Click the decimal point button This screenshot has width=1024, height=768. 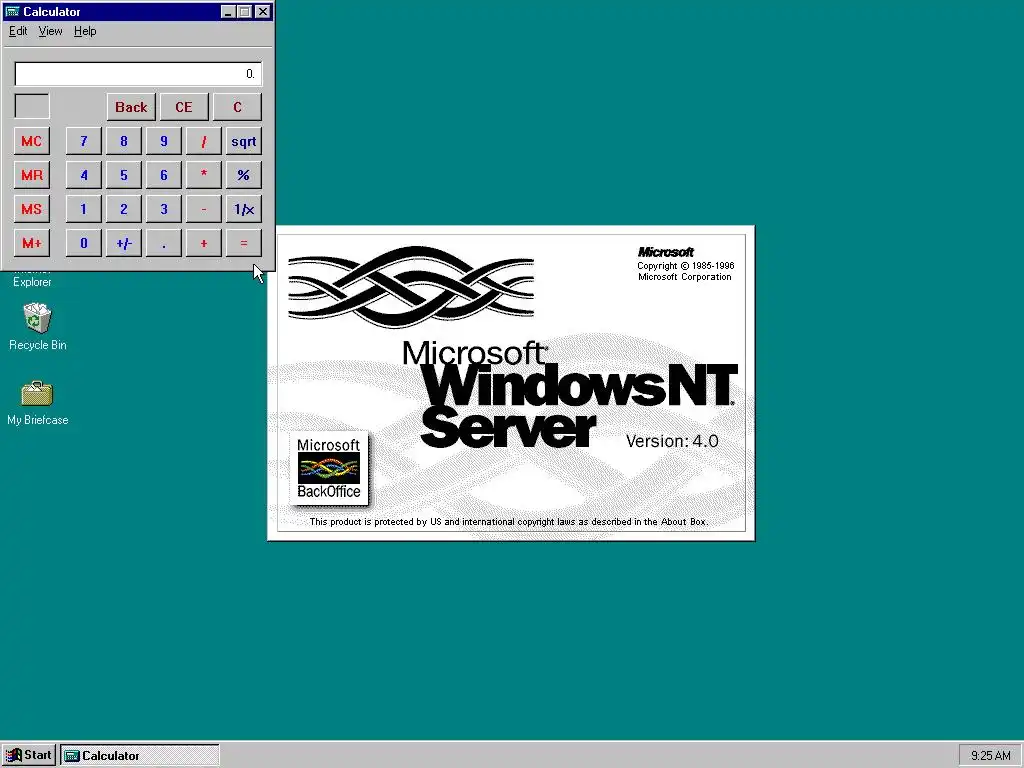[163, 243]
